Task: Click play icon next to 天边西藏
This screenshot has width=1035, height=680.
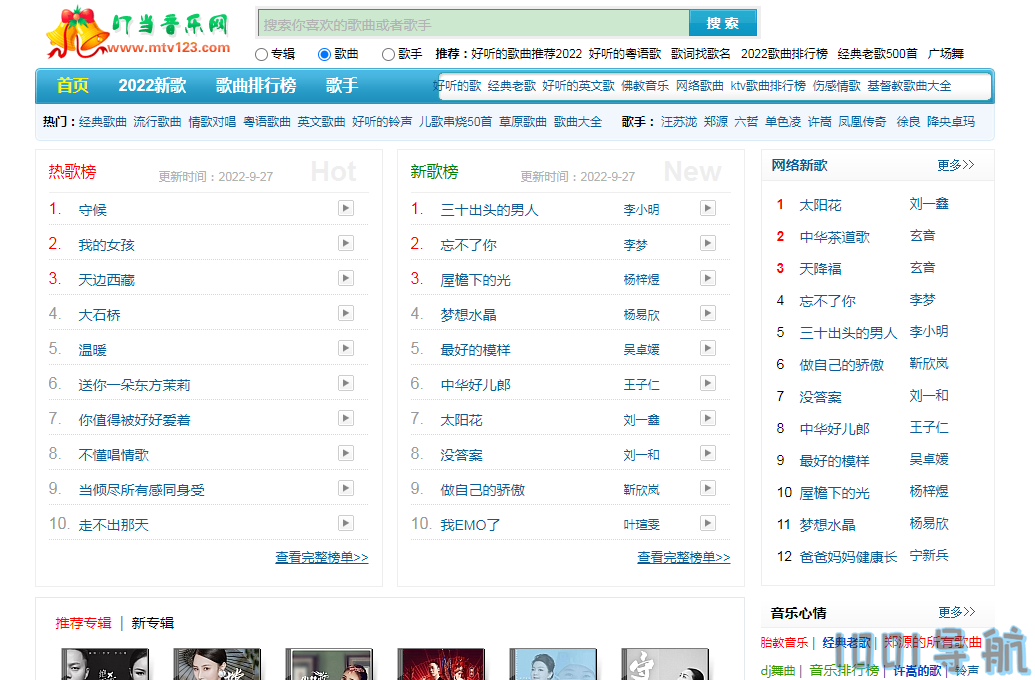Action: point(345,279)
